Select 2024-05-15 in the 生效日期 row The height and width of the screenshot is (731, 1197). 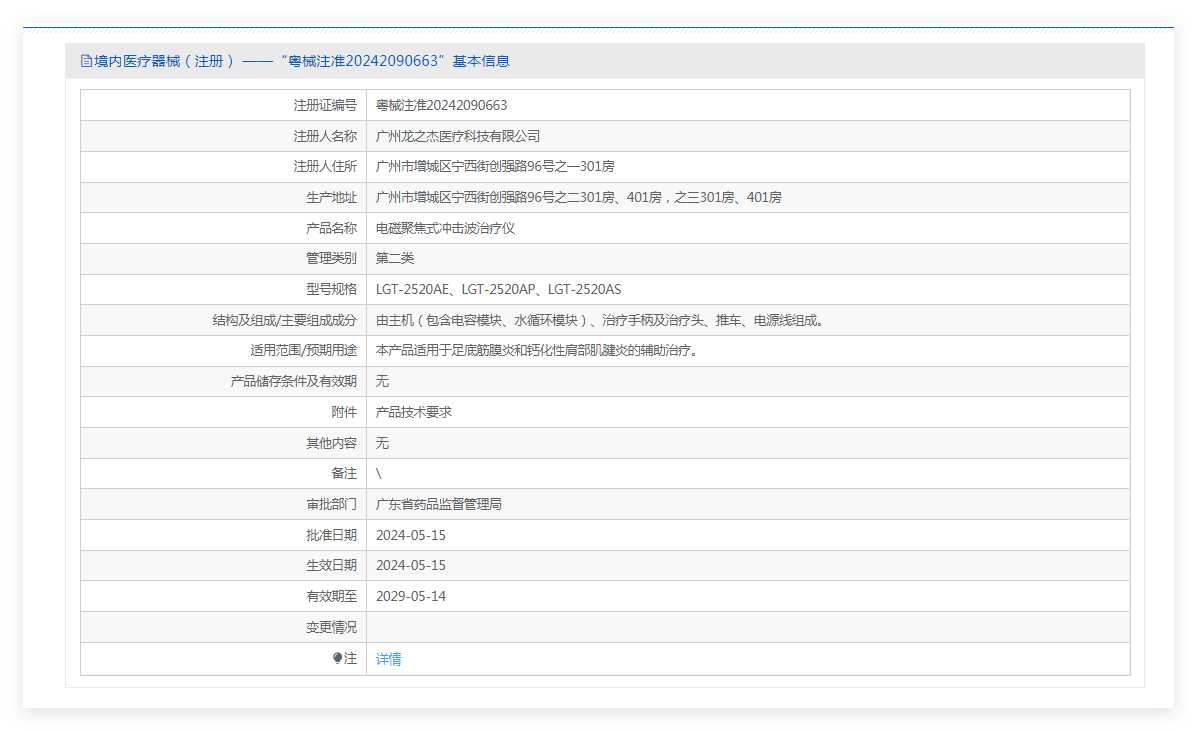point(411,565)
